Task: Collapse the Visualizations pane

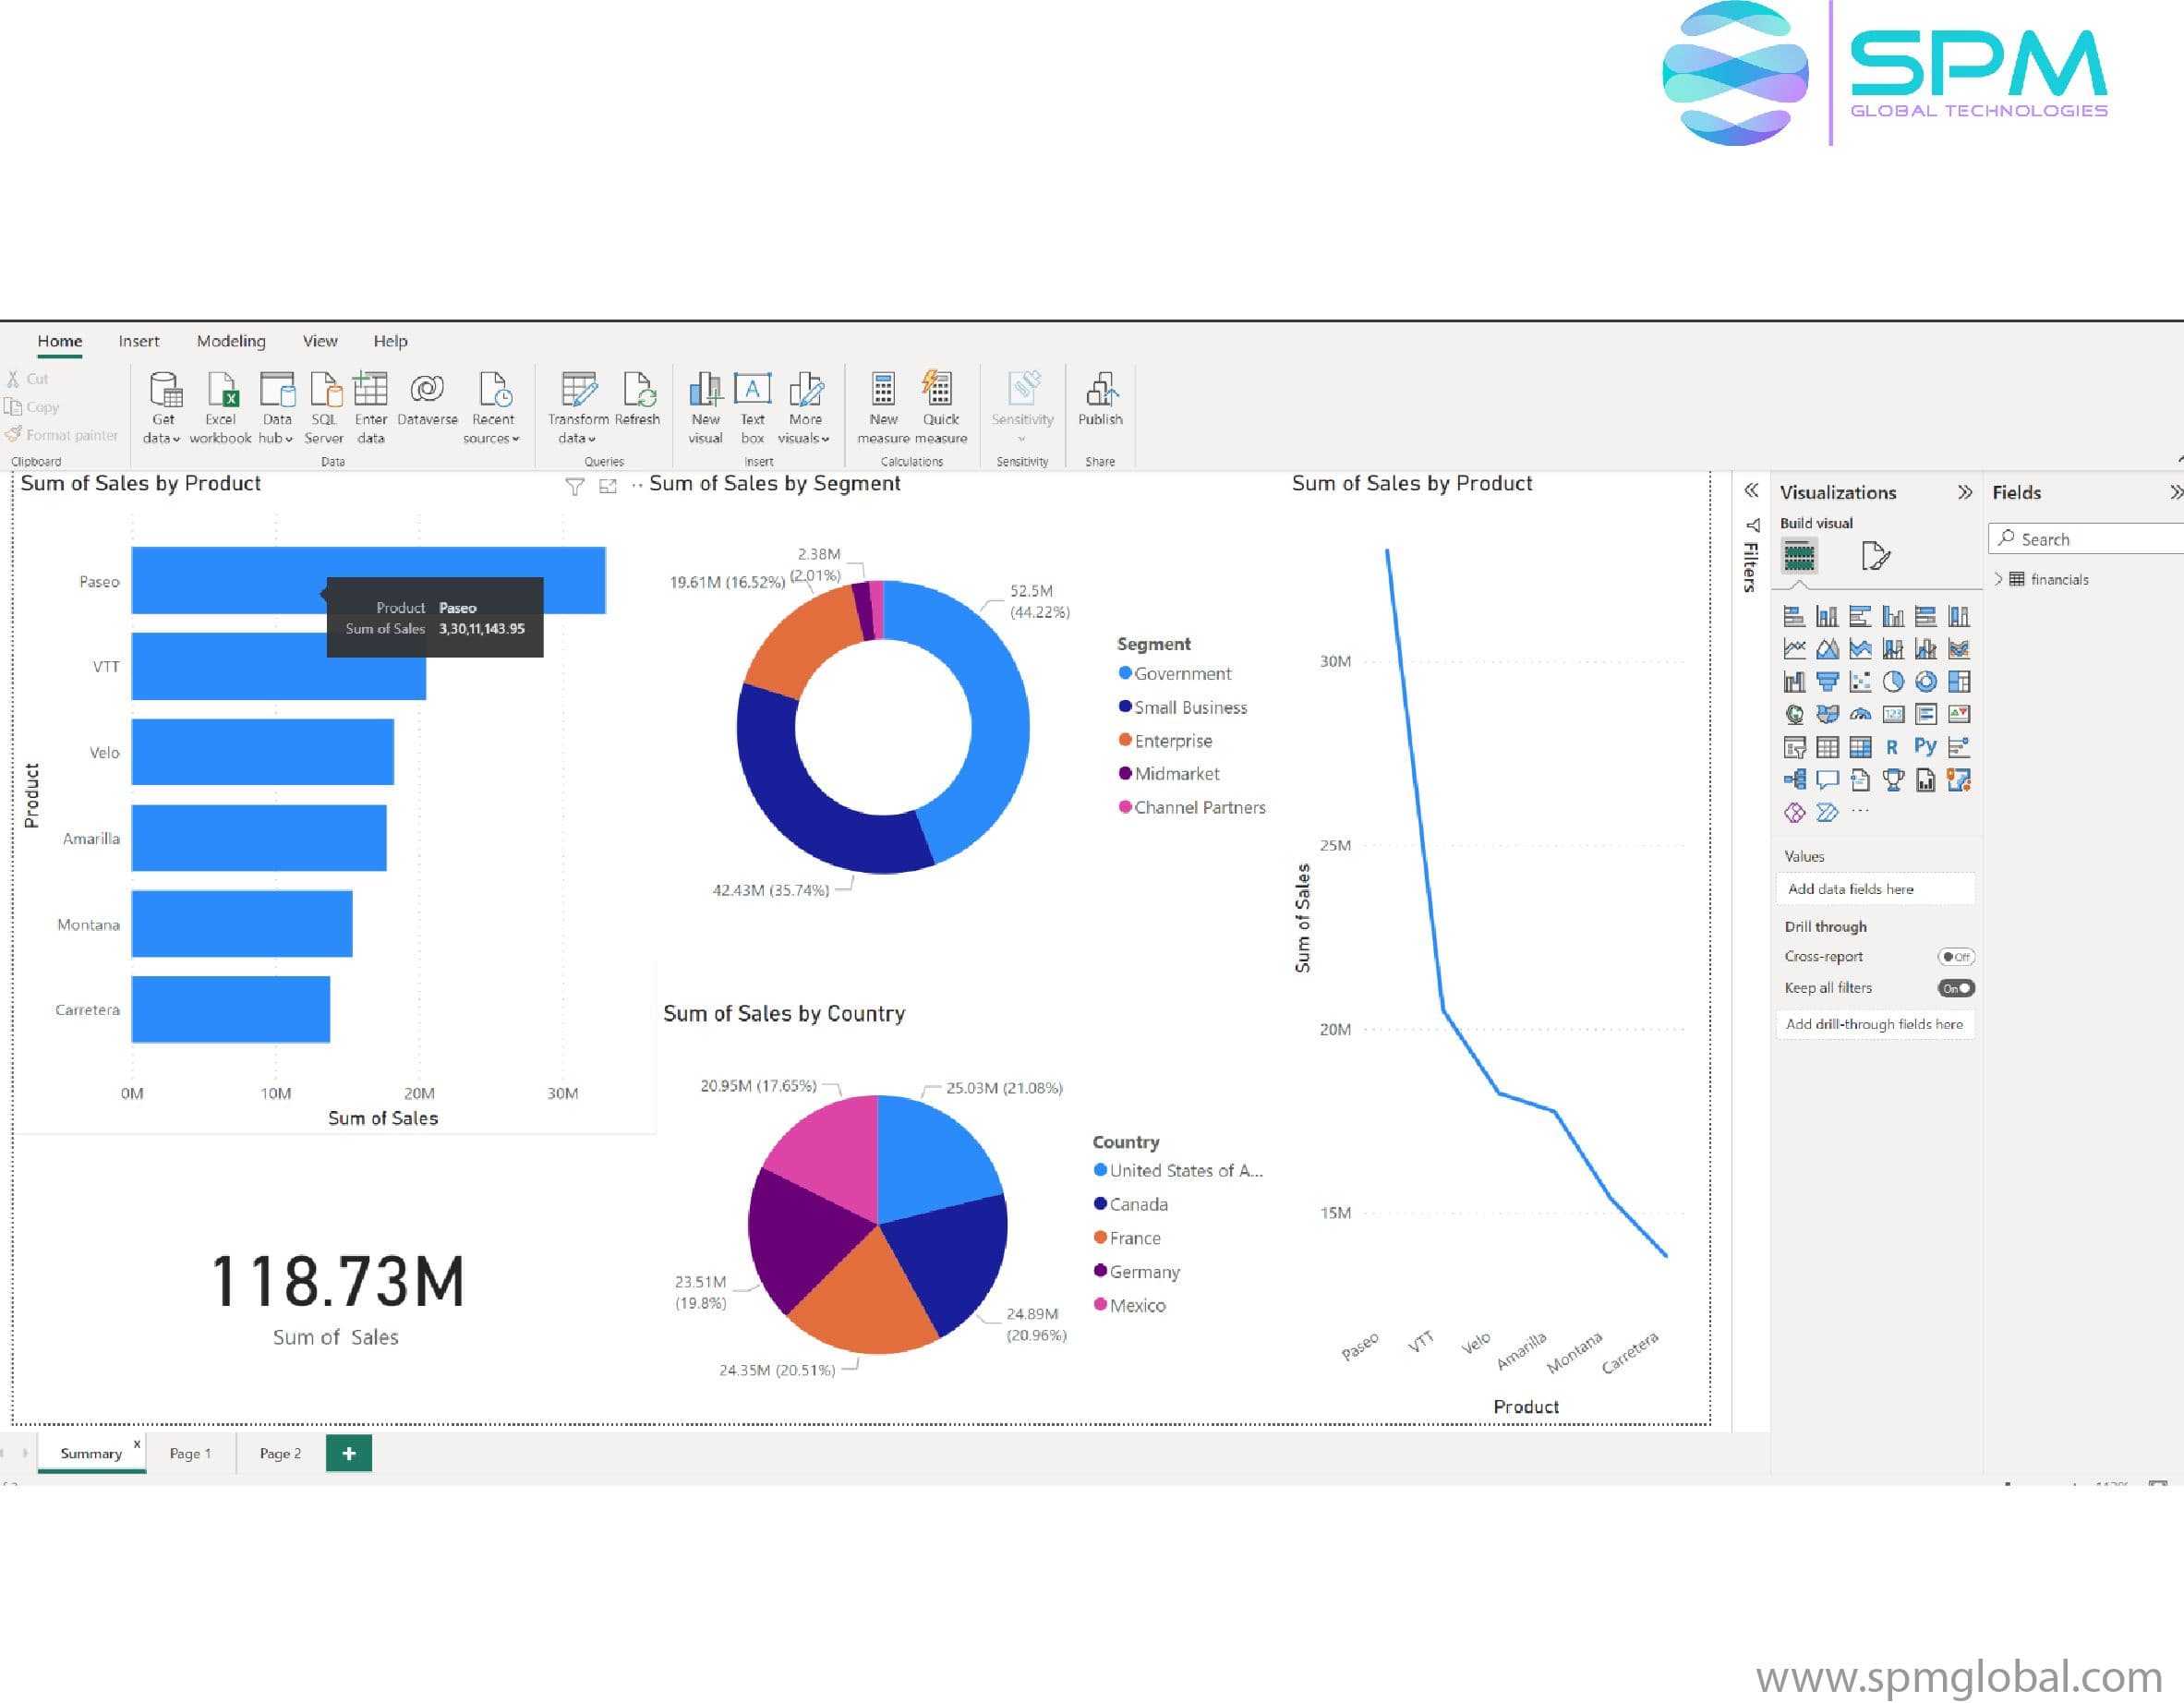Action: pos(1964,492)
